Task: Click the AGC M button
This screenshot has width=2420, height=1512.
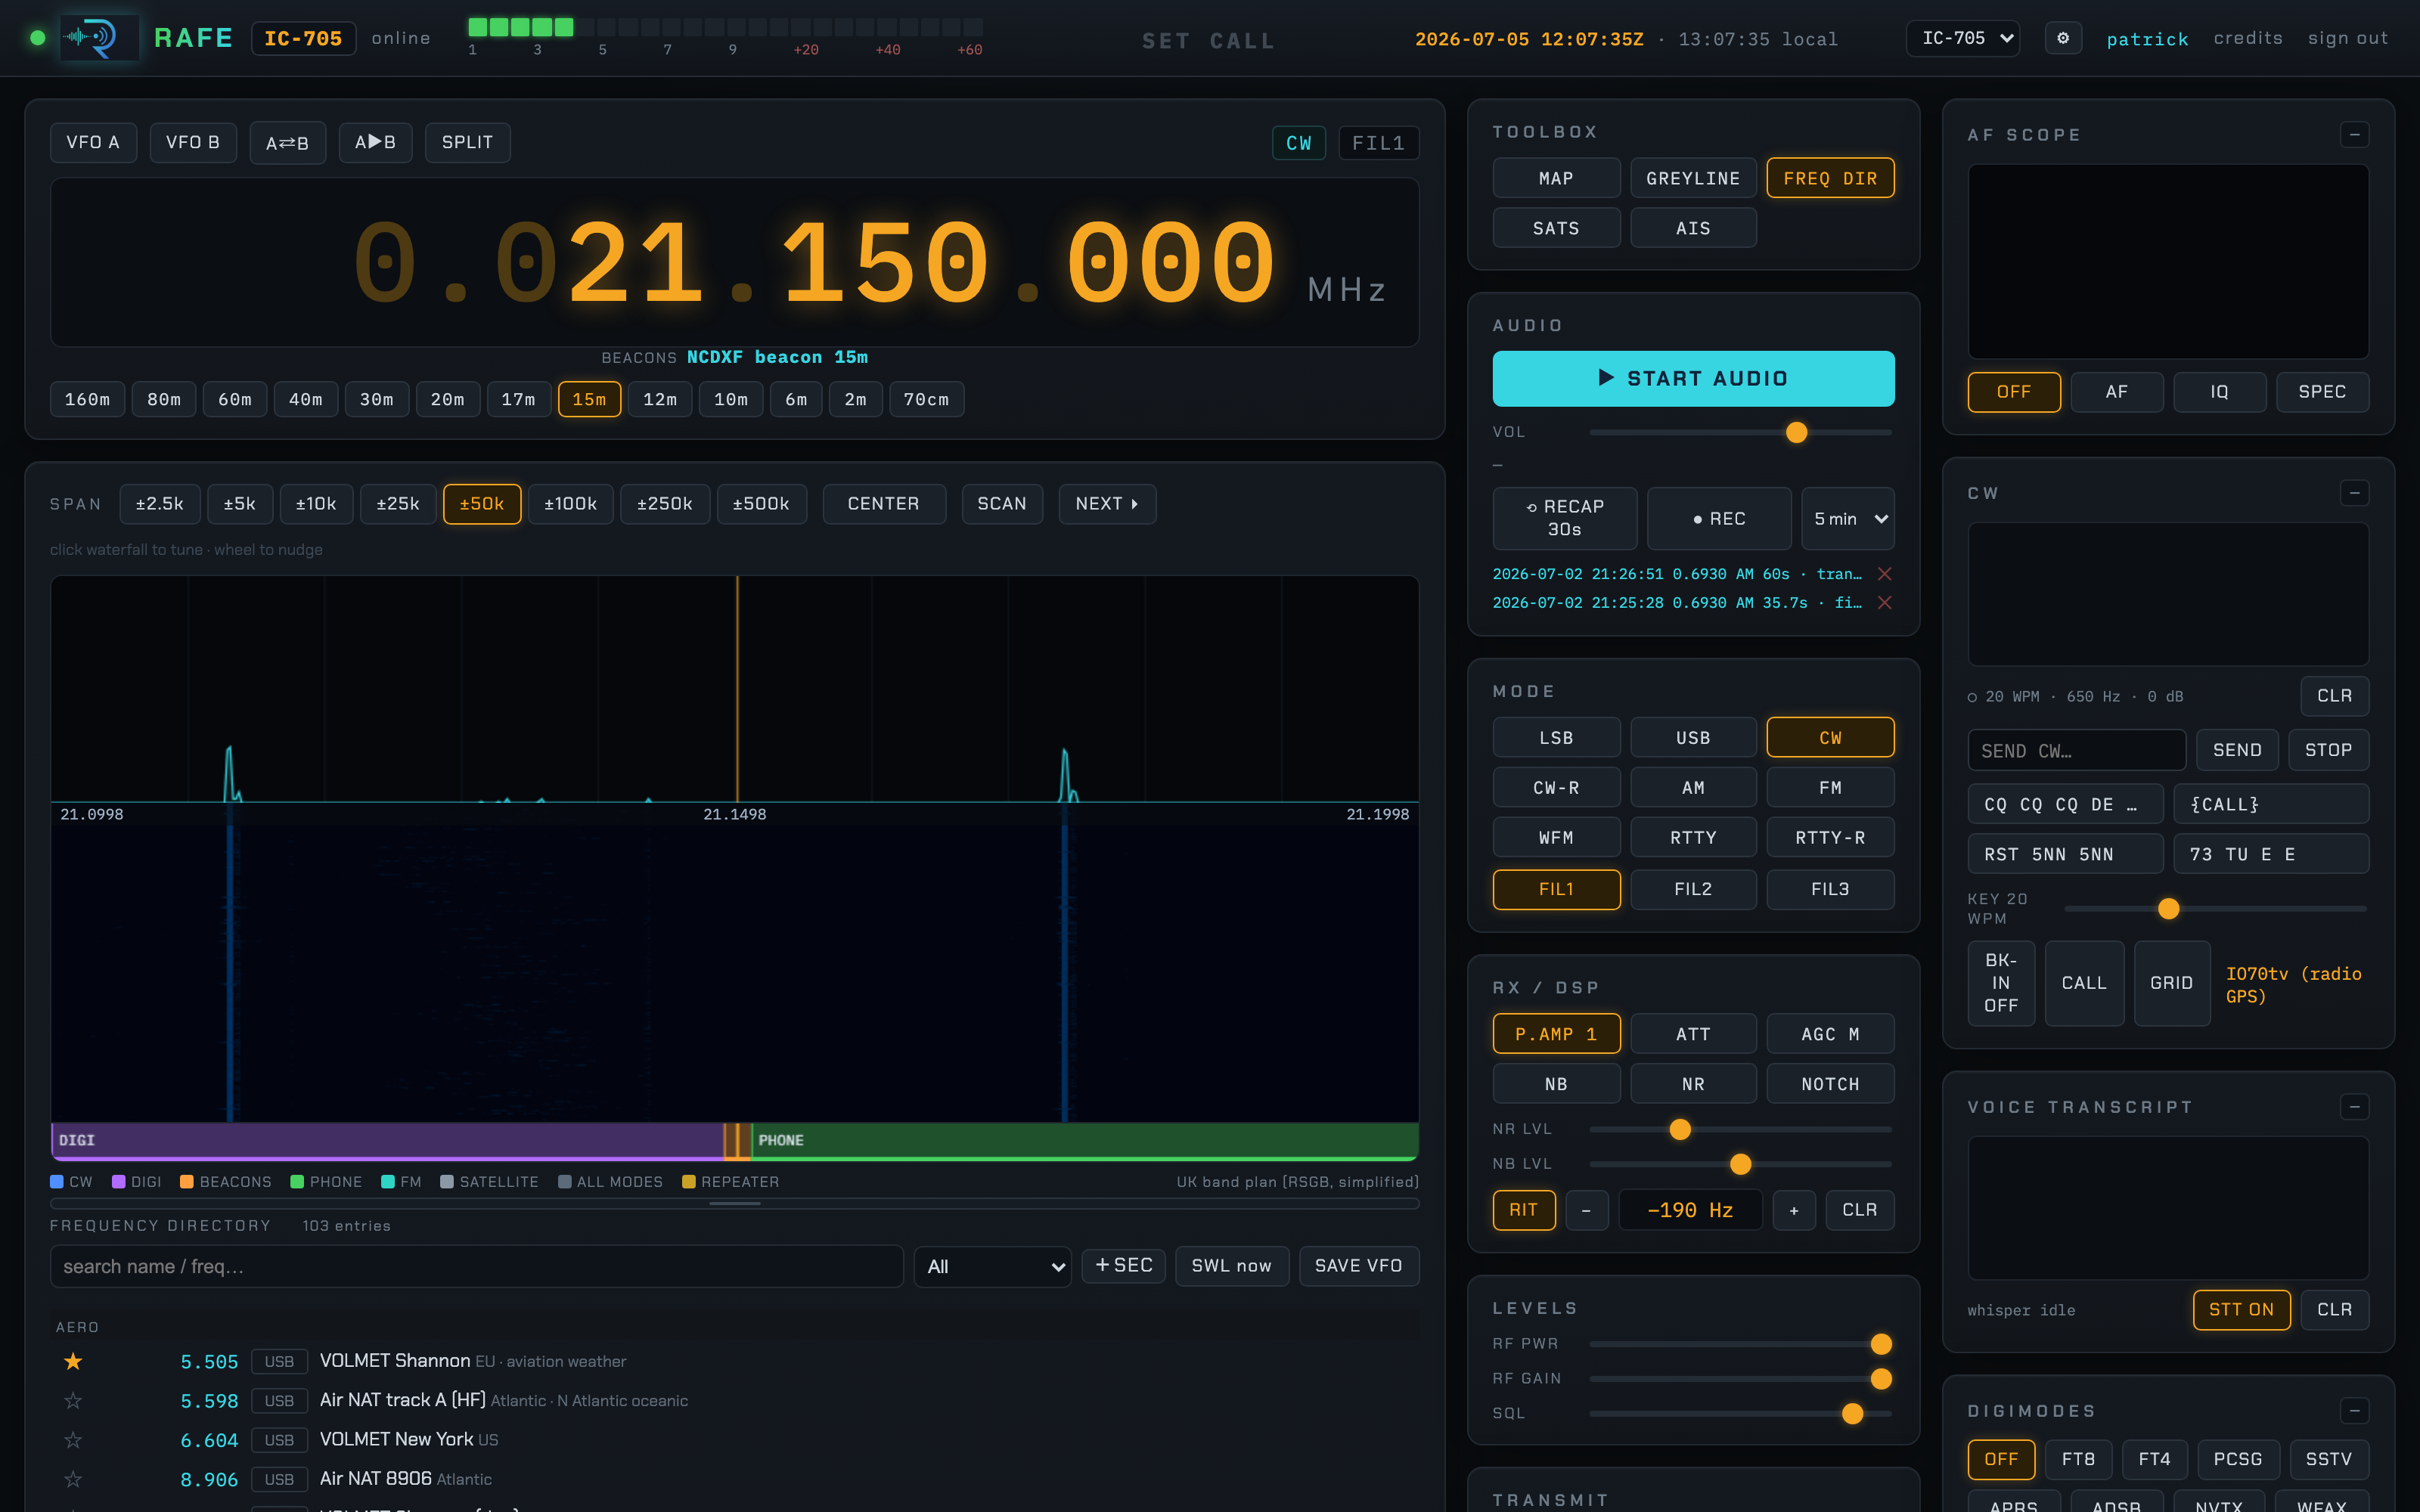Action: tap(1830, 1034)
